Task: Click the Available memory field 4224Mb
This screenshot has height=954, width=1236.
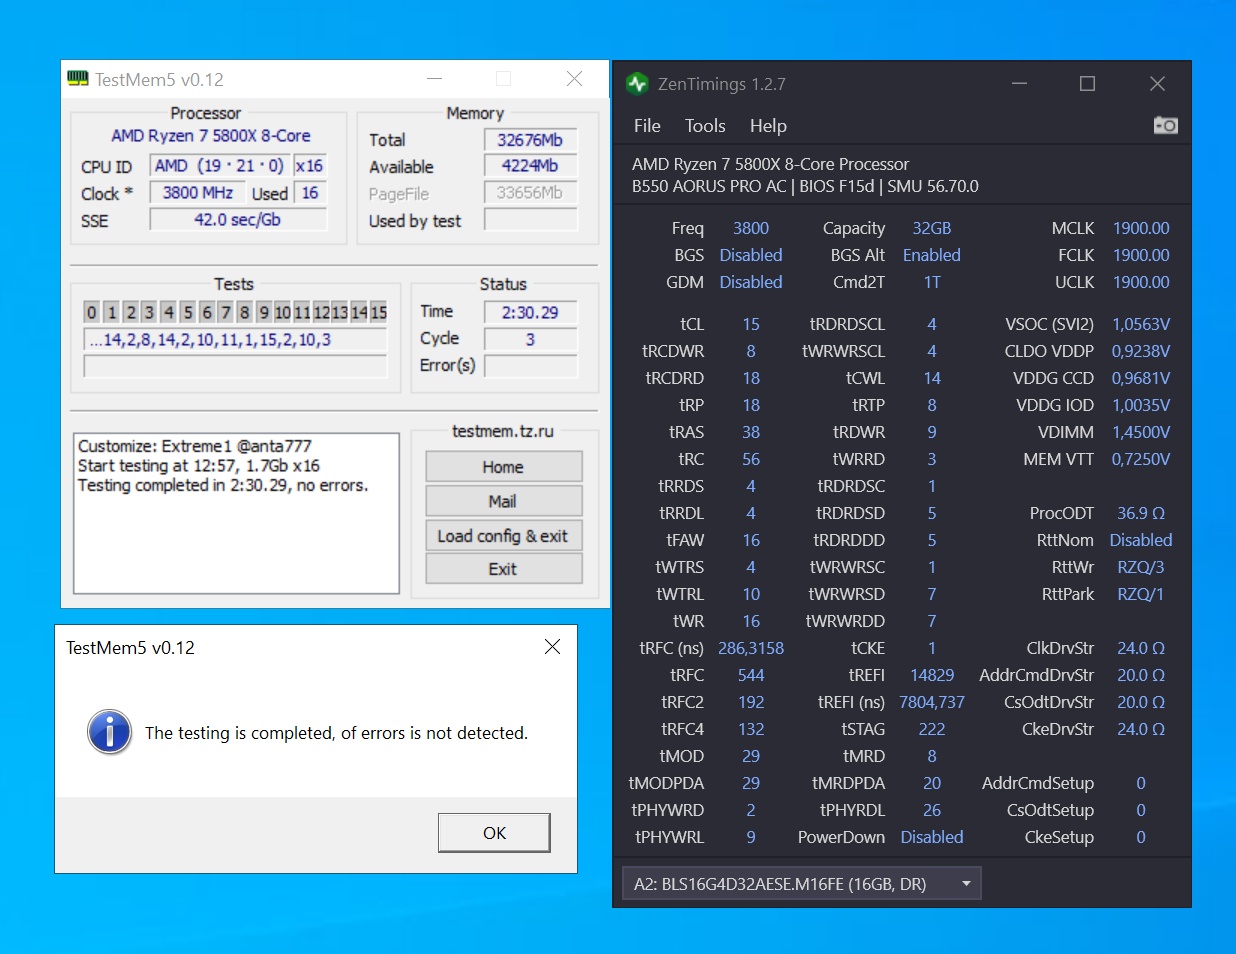Action: [530, 166]
